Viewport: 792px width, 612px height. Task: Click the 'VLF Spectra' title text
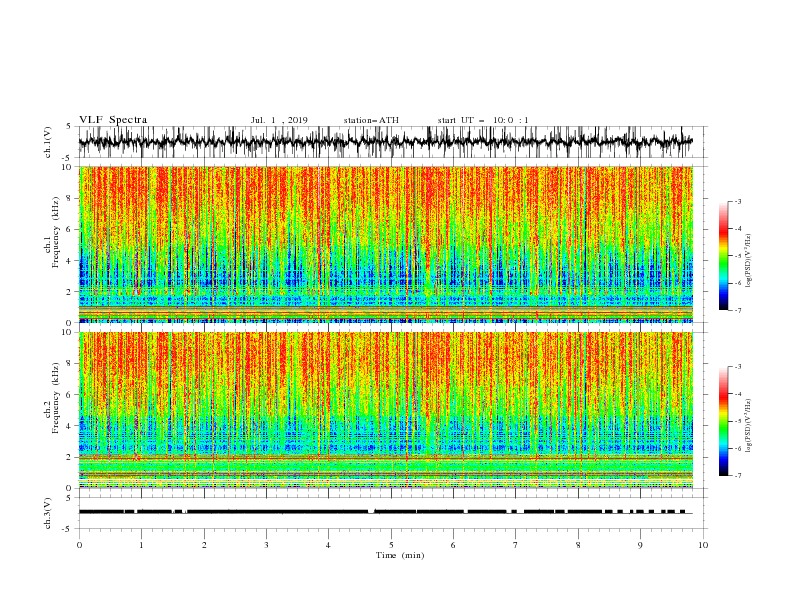pyautogui.click(x=113, y=120)
